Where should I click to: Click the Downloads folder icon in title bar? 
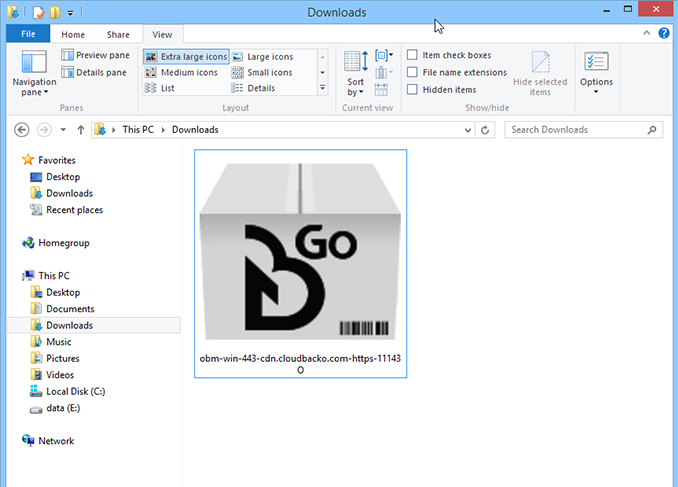[13, 12]
